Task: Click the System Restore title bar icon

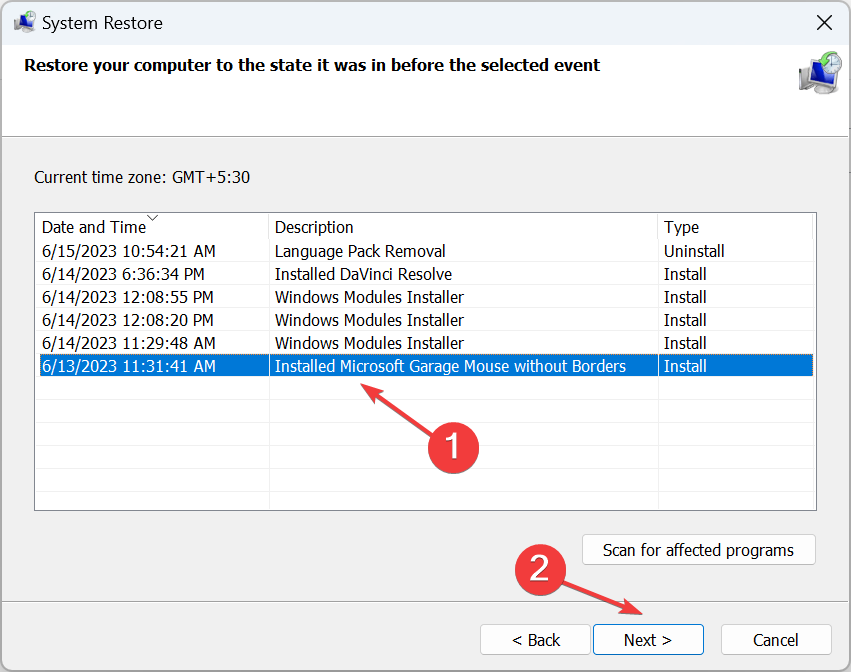Action: pos(24,22)
